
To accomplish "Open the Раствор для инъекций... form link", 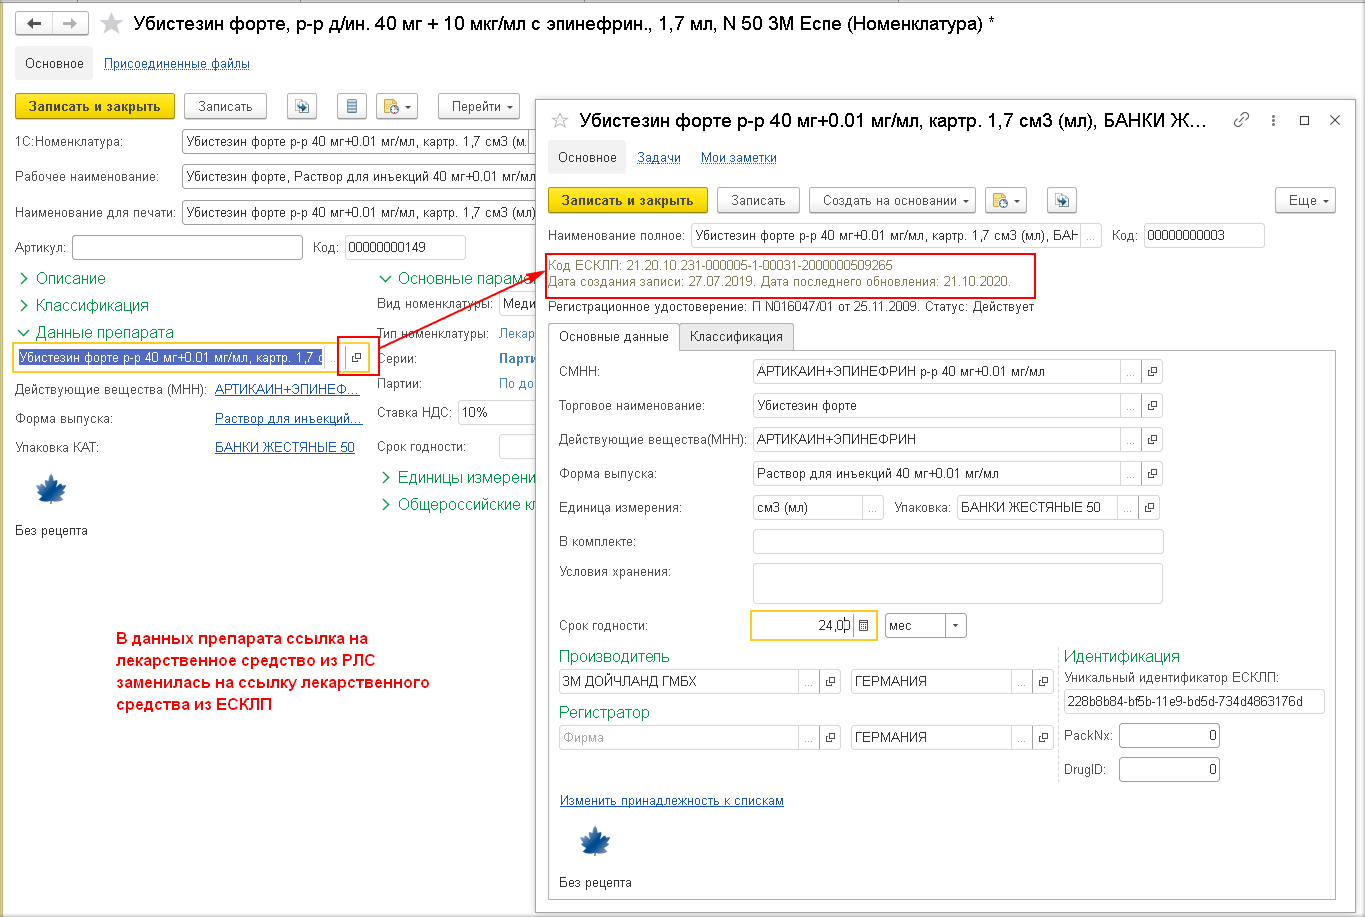I will pyautogui.click(x=289, y=418).
